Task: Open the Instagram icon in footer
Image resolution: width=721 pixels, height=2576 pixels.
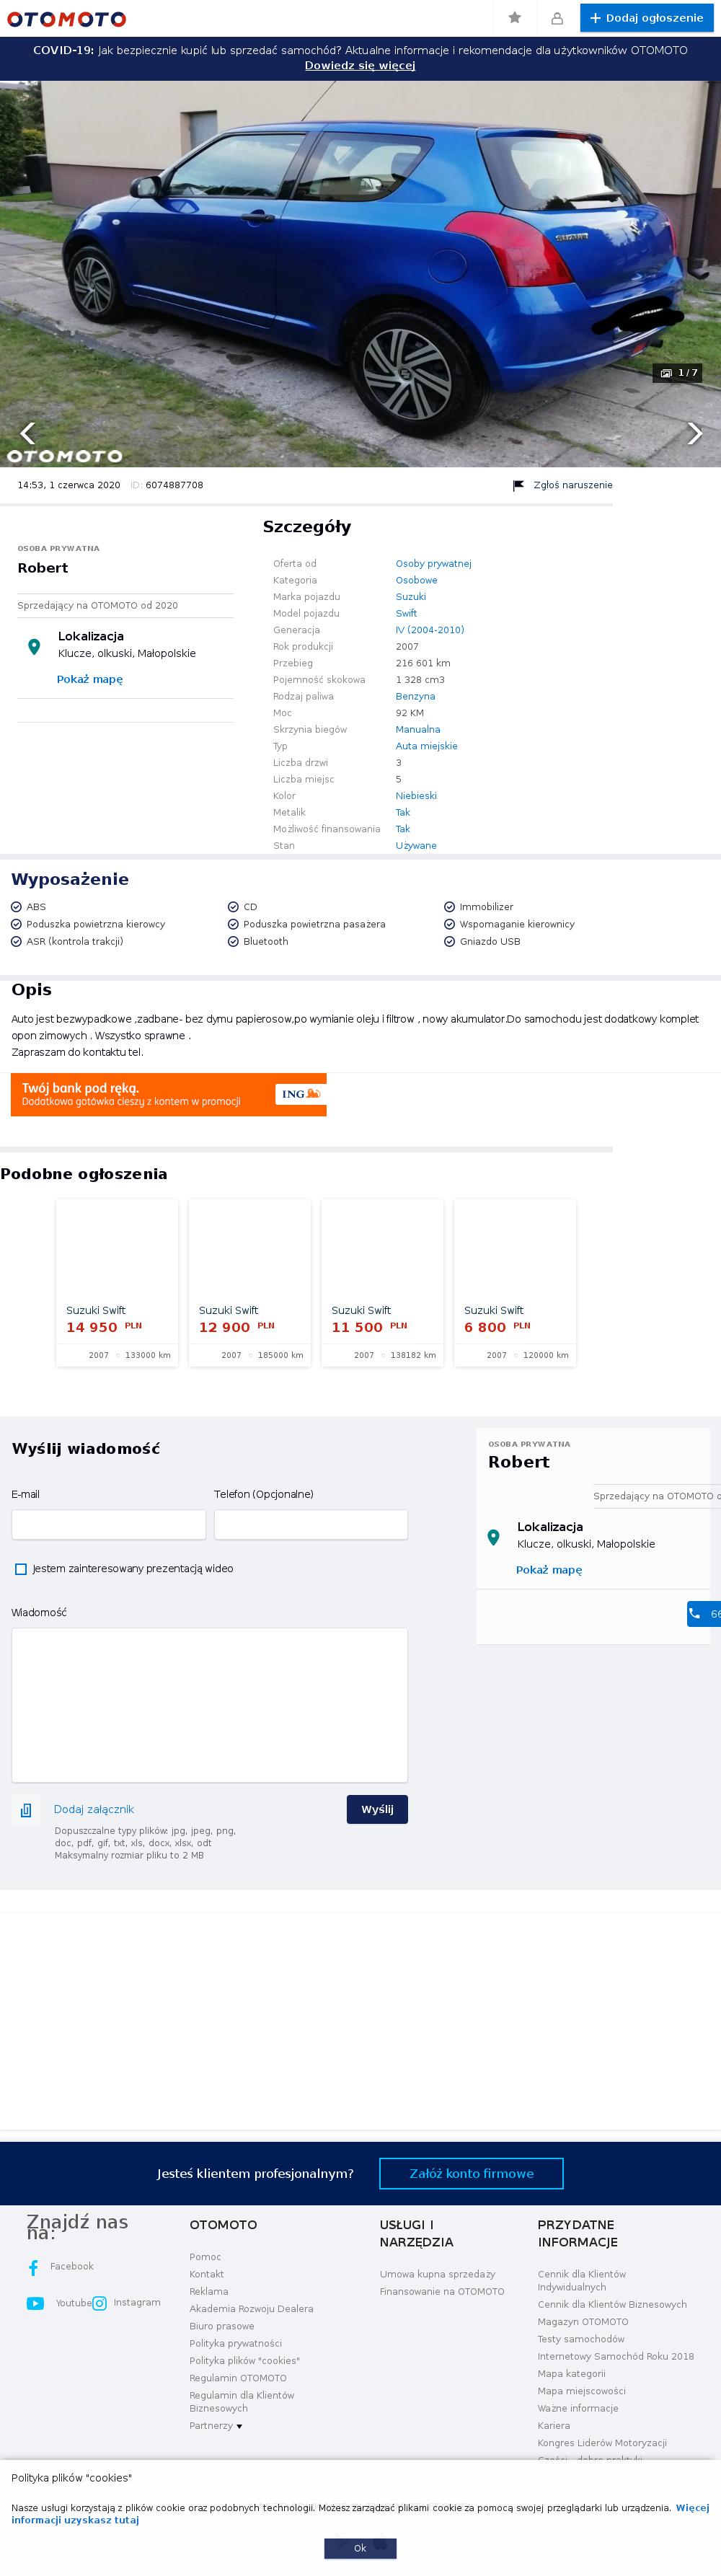Action: [x=100, y=2303]
